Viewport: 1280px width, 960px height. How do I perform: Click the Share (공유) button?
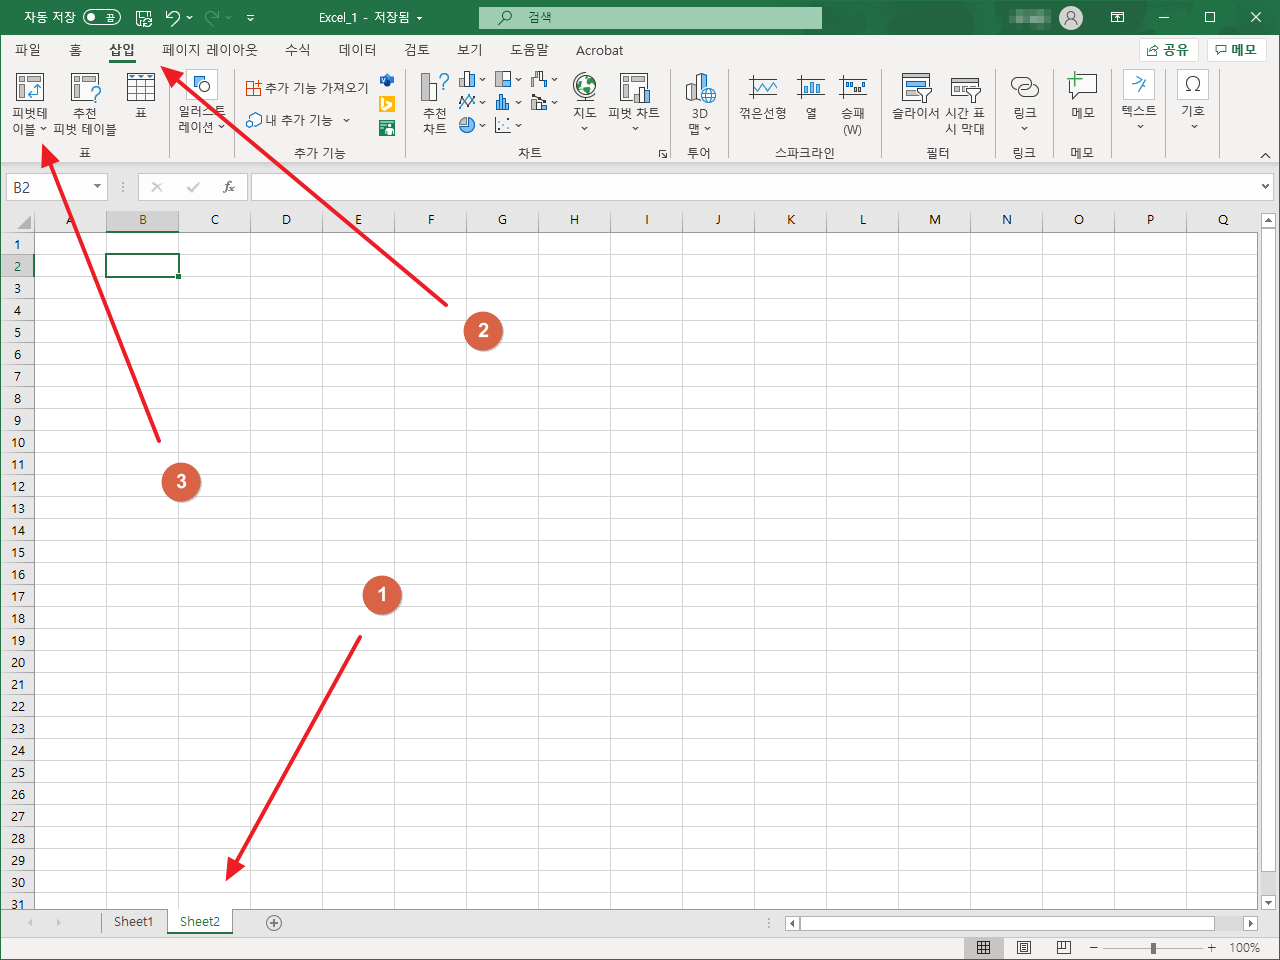(x=1168, y=50)
